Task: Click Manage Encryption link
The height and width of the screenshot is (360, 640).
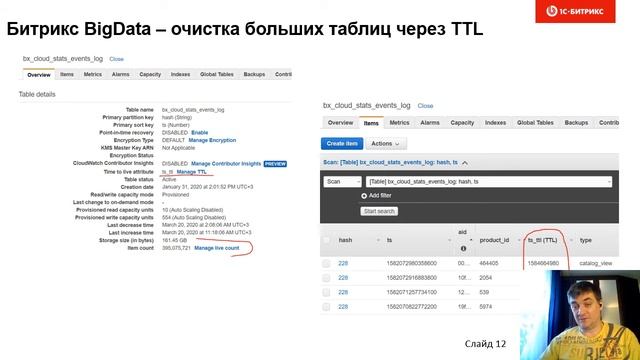Action: click(x=212, y=140)
